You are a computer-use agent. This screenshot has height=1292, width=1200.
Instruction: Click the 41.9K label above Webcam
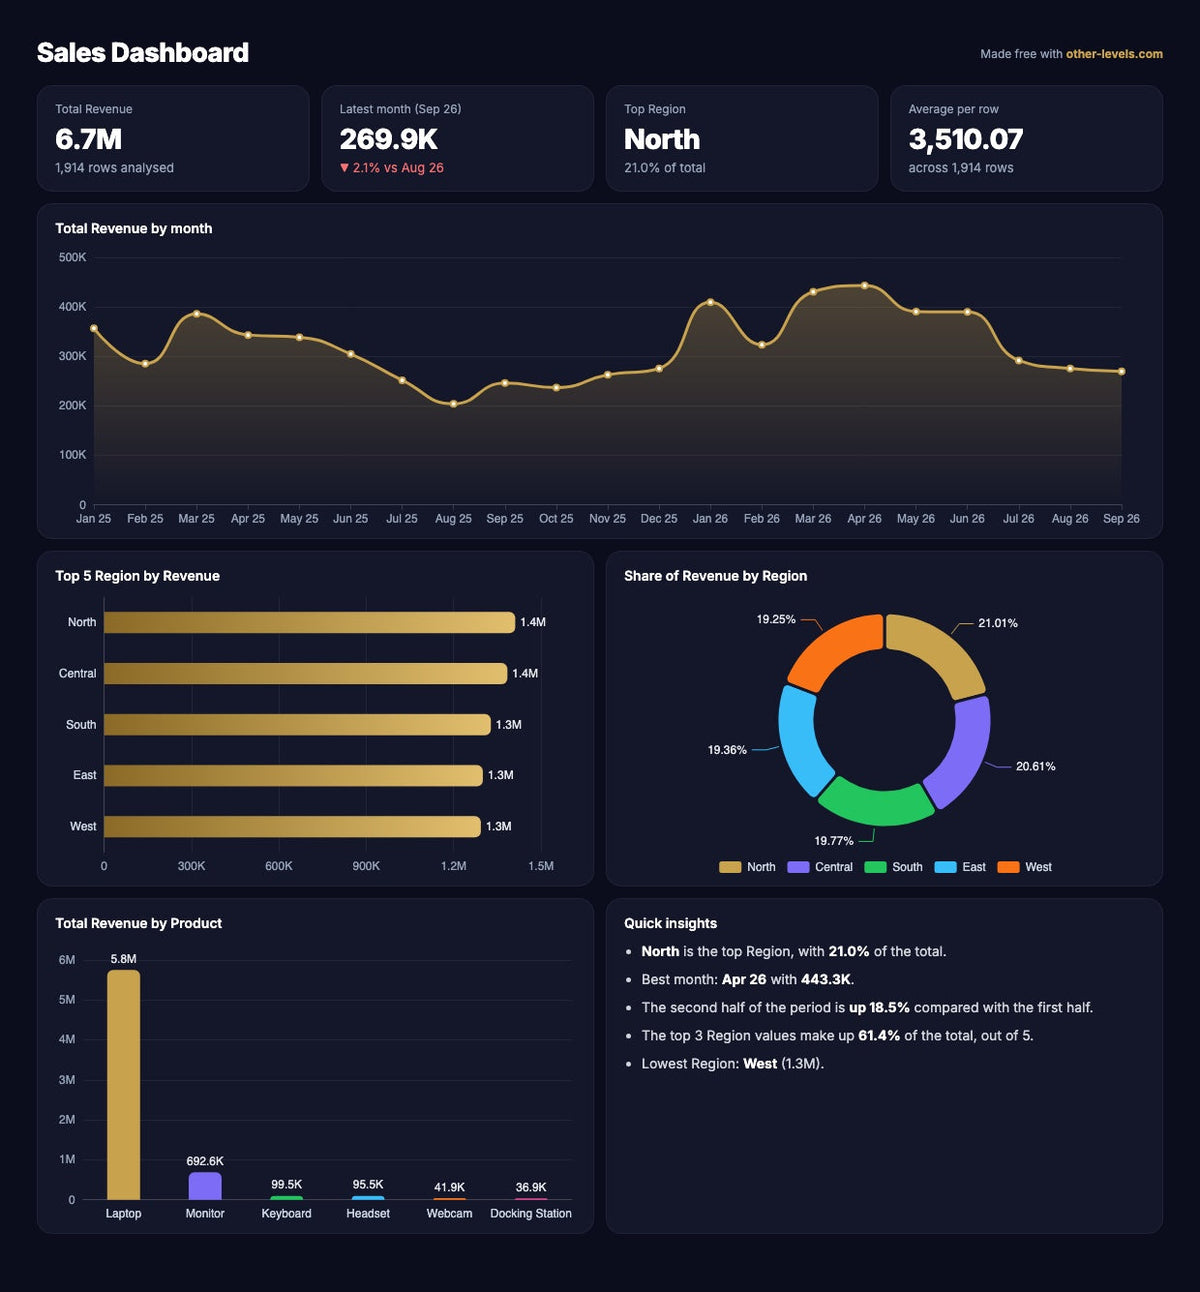tap(449, 1188)
